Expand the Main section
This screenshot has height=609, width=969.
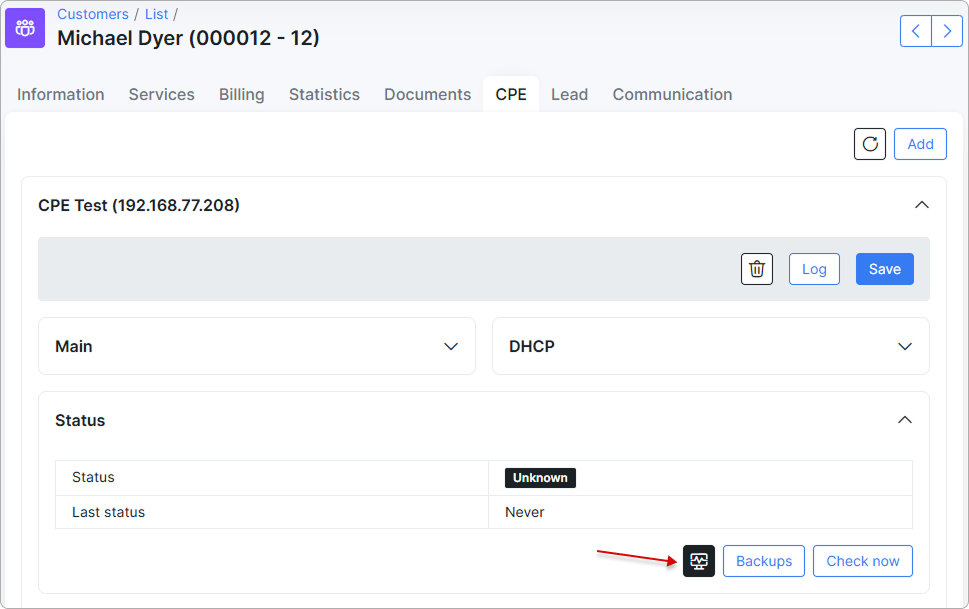257,346
